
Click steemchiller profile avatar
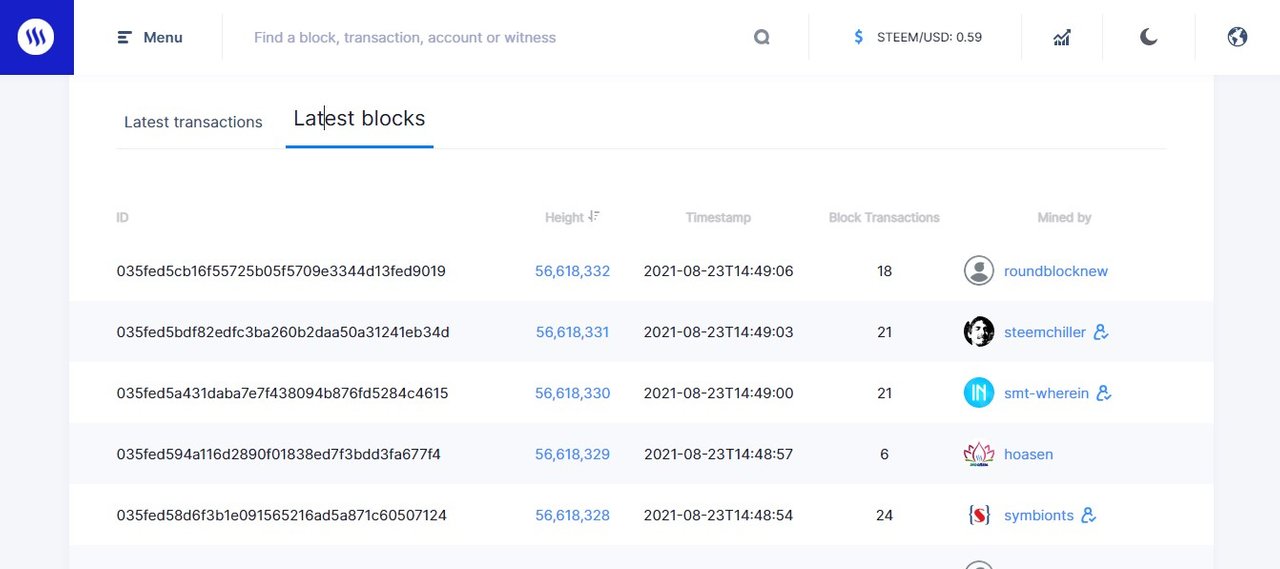978,332
